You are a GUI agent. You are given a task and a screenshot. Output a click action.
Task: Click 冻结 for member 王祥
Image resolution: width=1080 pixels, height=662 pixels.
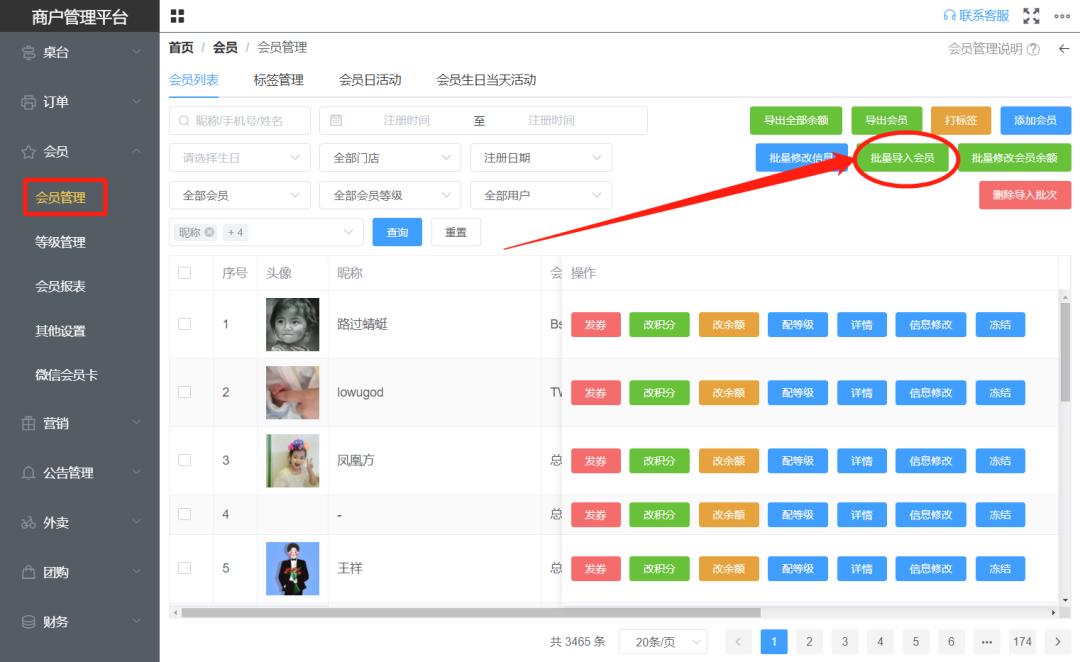click(x=1000, y=569)
